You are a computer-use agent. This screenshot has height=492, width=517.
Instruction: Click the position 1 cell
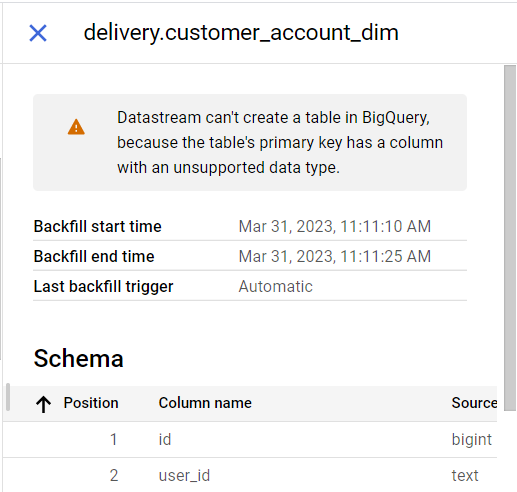coord(114,439)
